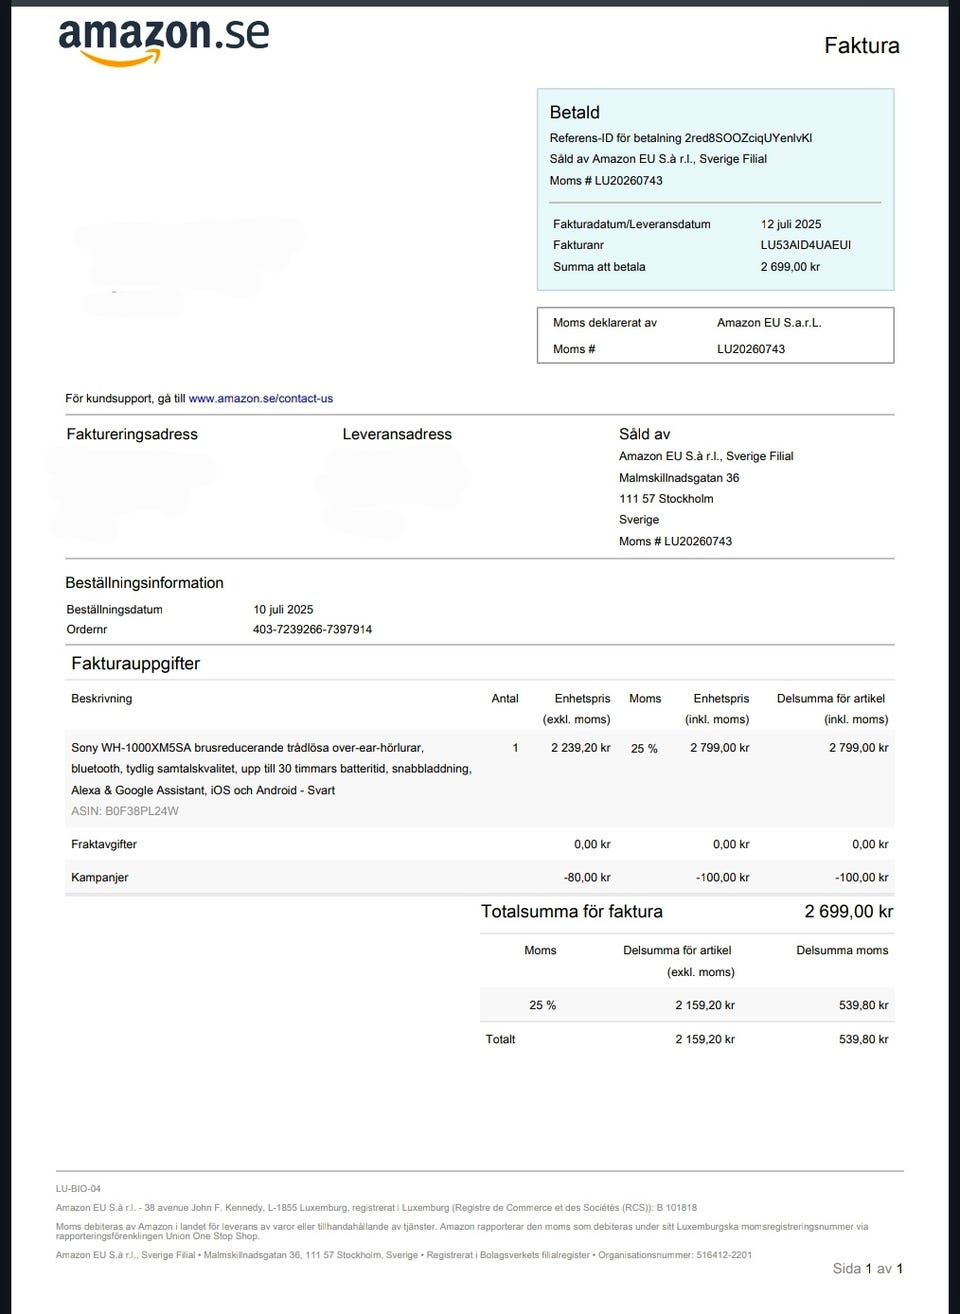This screenshot has height=1314, width=960.
Task: Select the Faktura page title
Action: [x=862, y=45]
